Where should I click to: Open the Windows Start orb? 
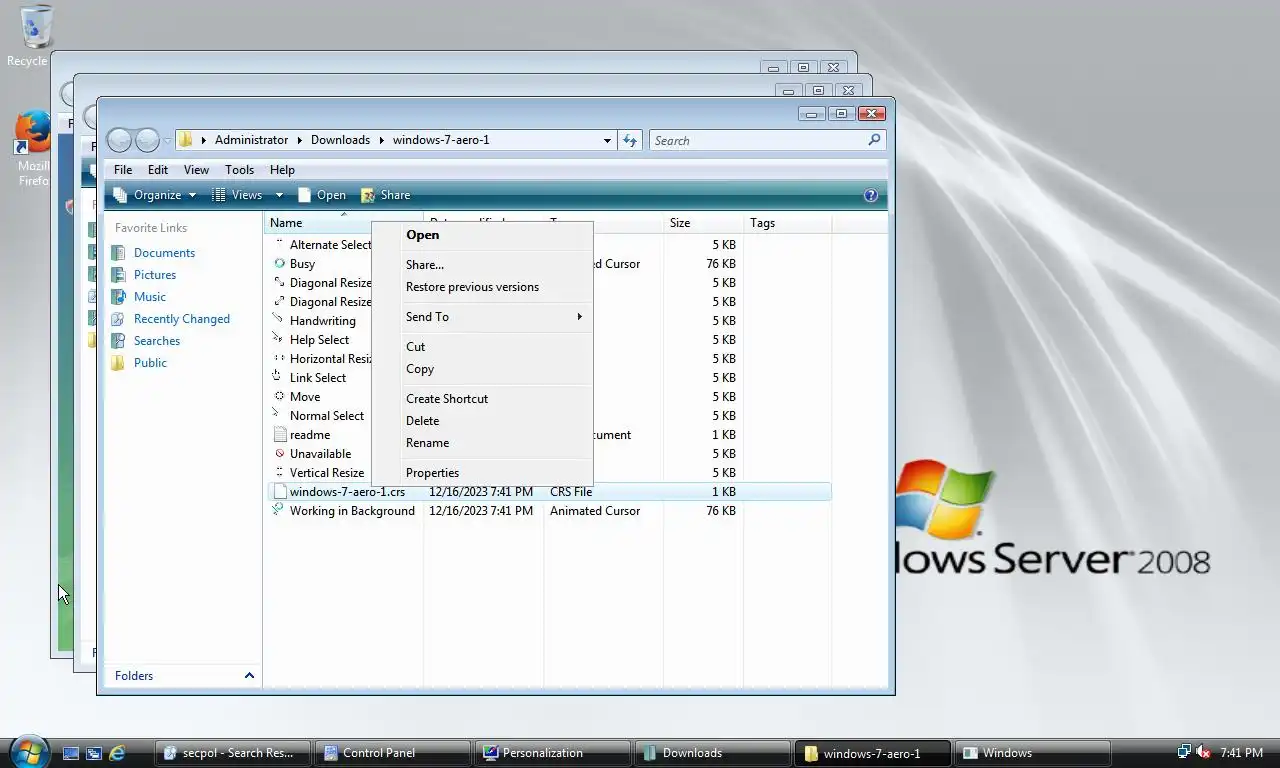coord(28,751)
